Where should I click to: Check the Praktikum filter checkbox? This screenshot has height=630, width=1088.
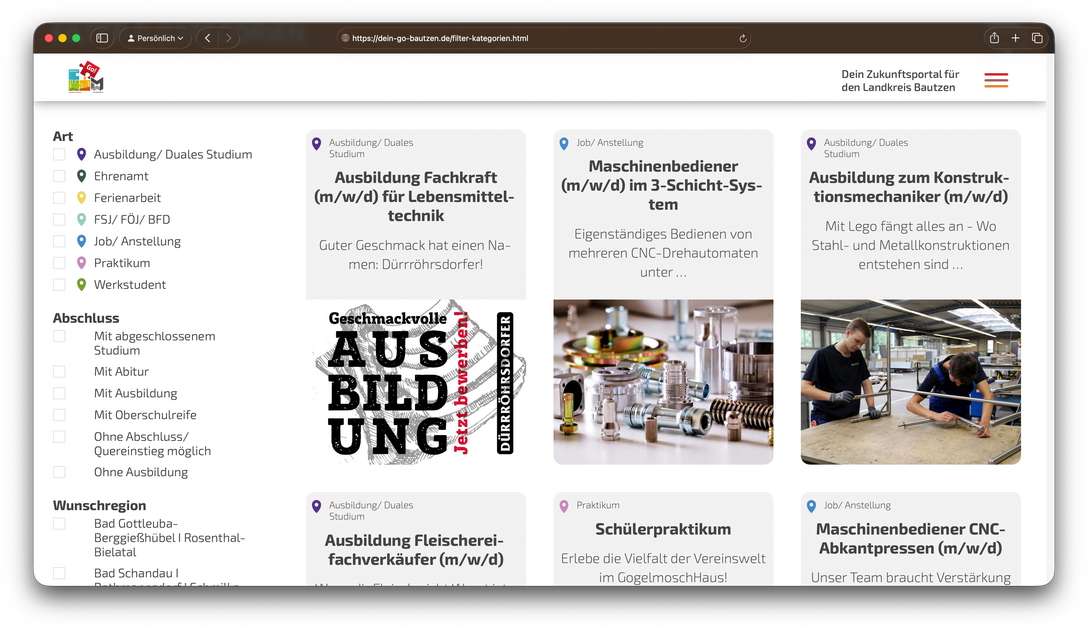point(59,263)
